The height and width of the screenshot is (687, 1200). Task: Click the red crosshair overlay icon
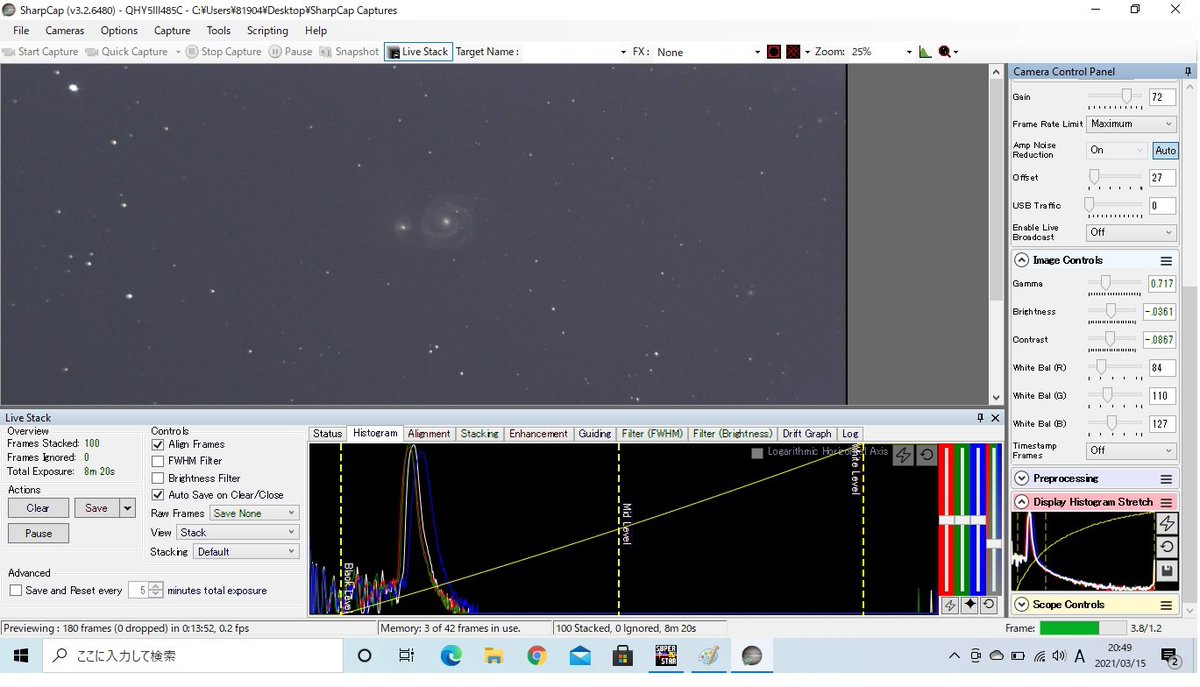(793, 52)
